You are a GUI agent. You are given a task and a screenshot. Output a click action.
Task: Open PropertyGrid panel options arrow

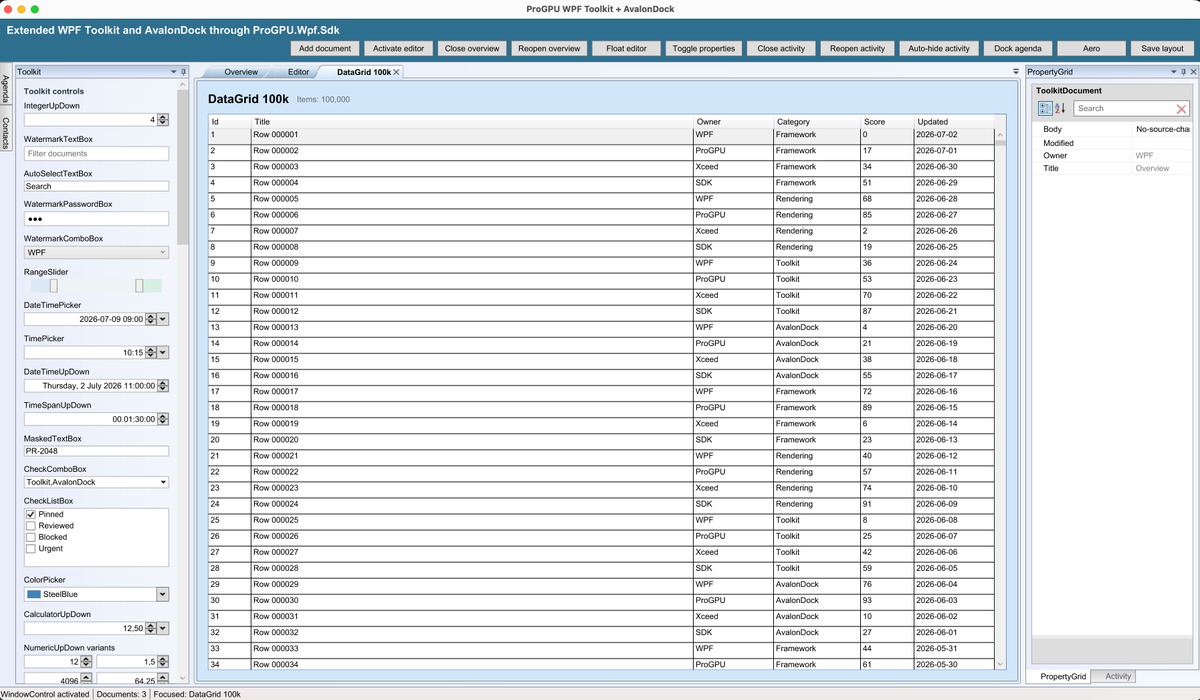point(1174,72)
